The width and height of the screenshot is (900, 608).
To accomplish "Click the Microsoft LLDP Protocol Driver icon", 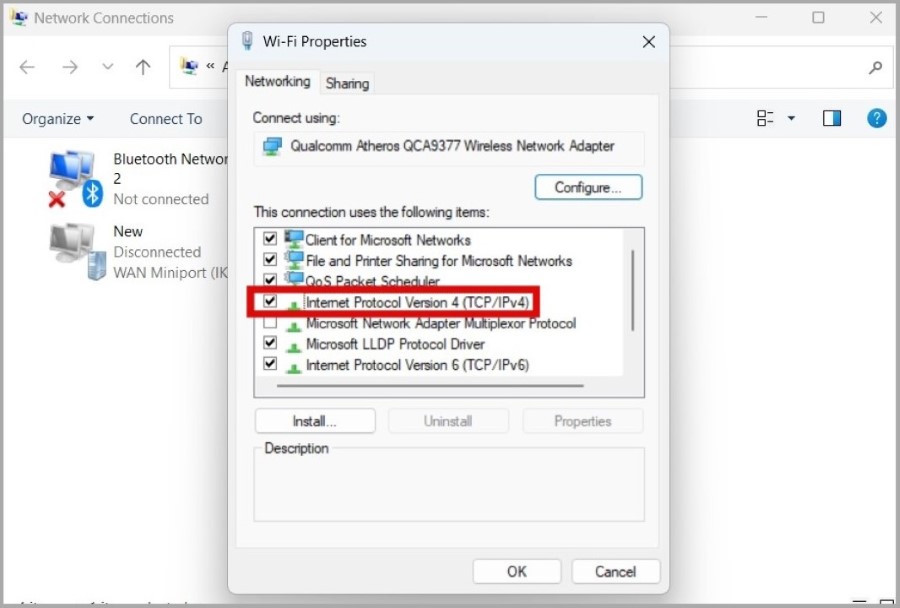I will click(294, 346).
